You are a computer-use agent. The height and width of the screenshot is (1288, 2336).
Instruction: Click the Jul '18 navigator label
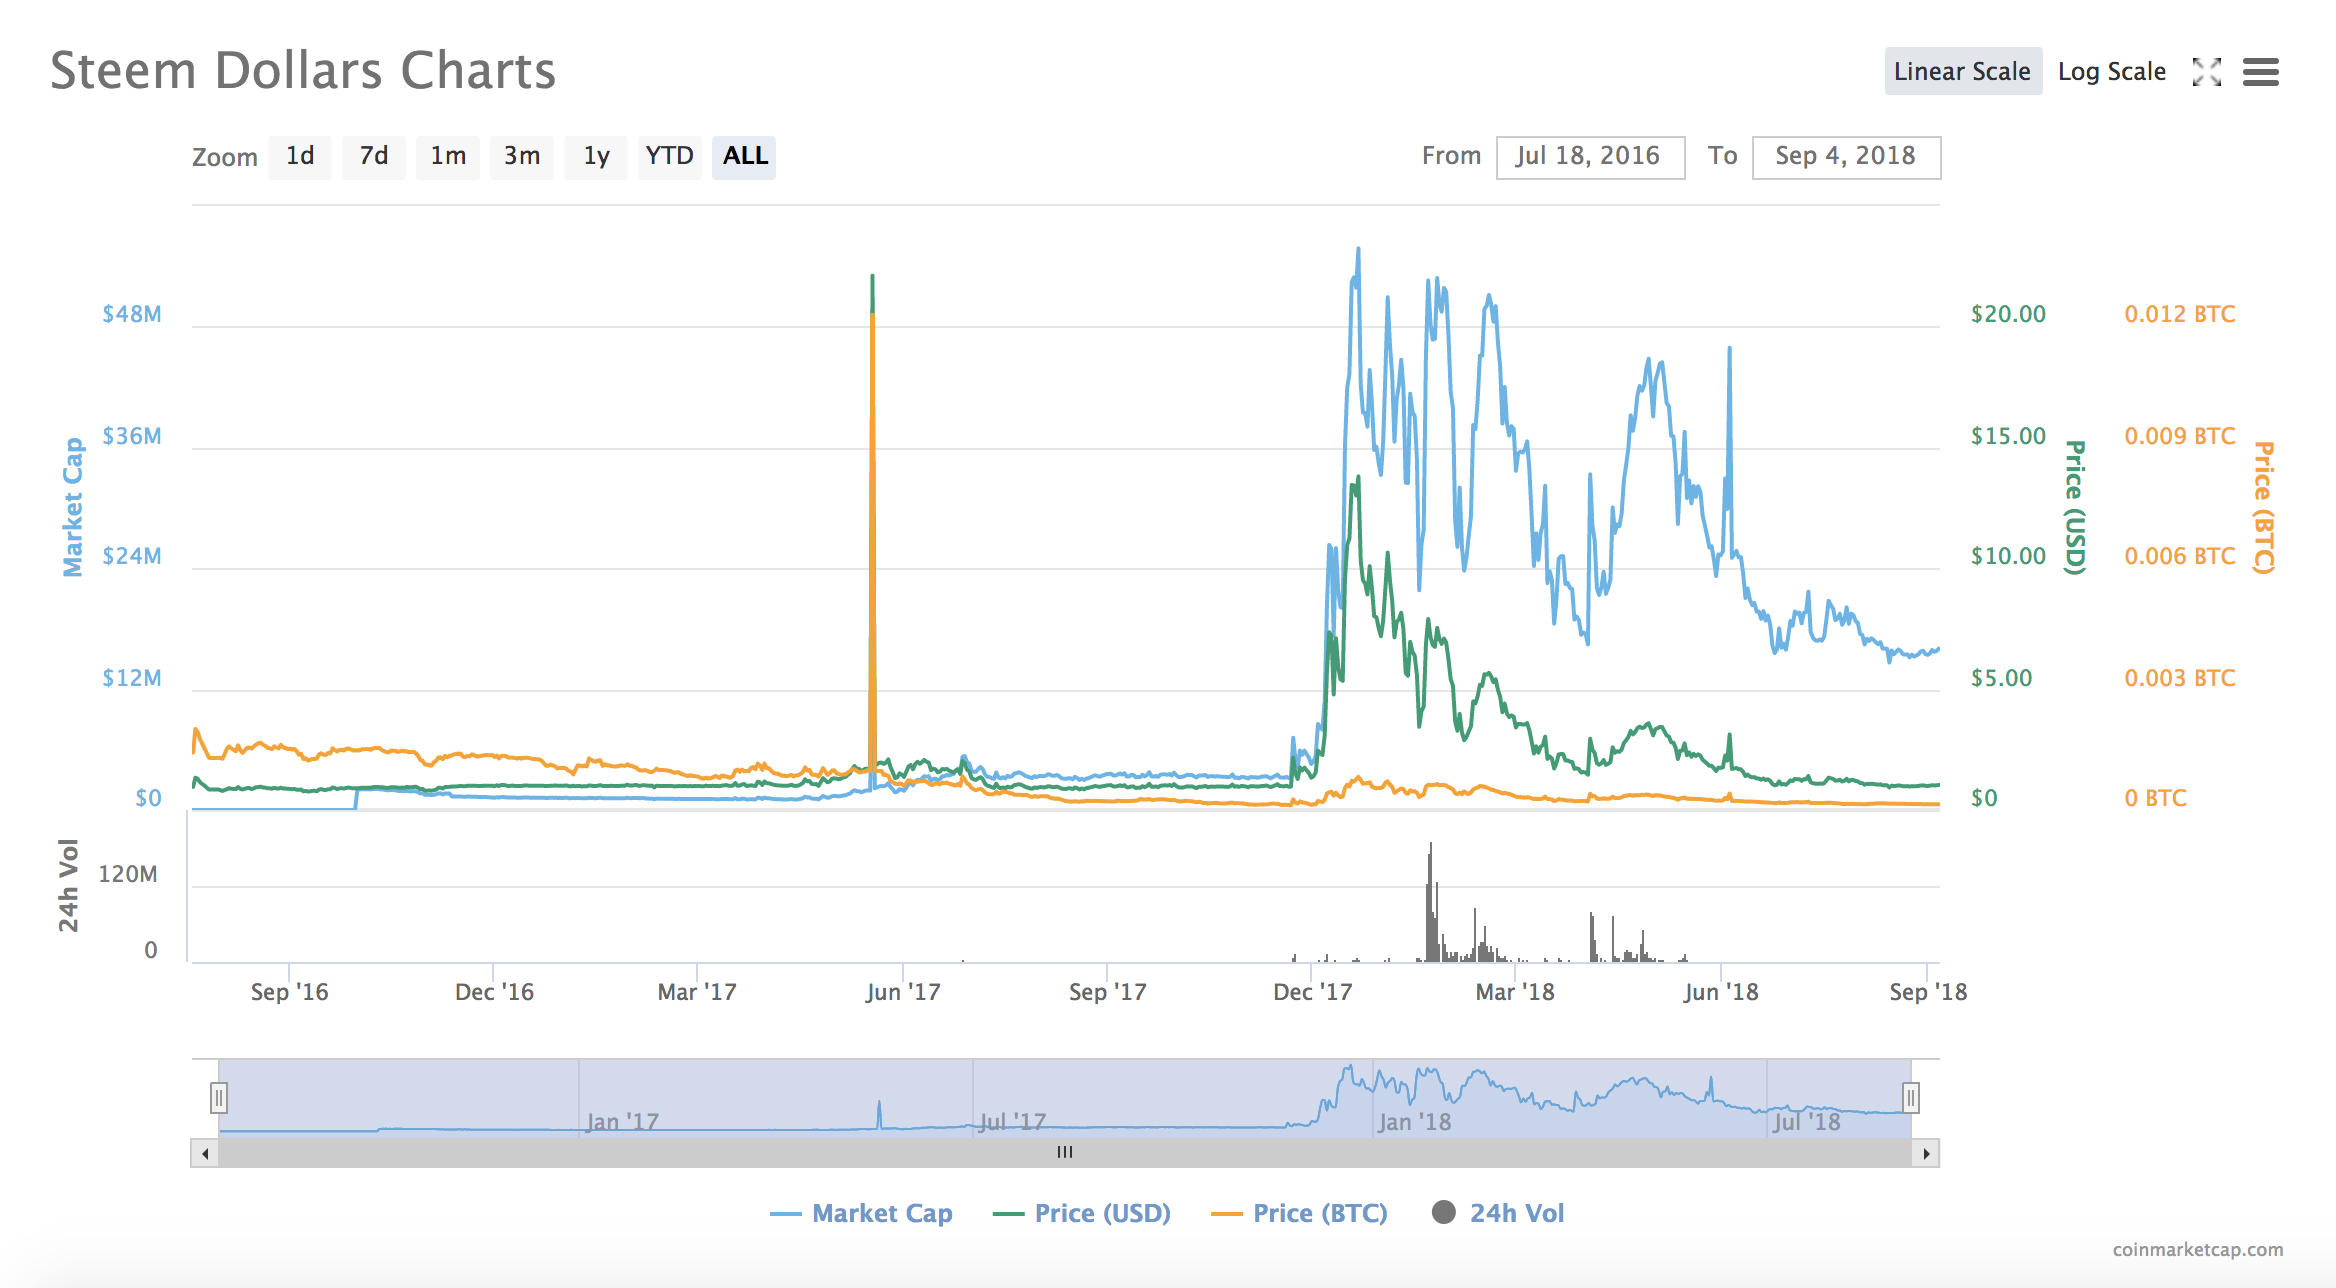(1806, 1122)
